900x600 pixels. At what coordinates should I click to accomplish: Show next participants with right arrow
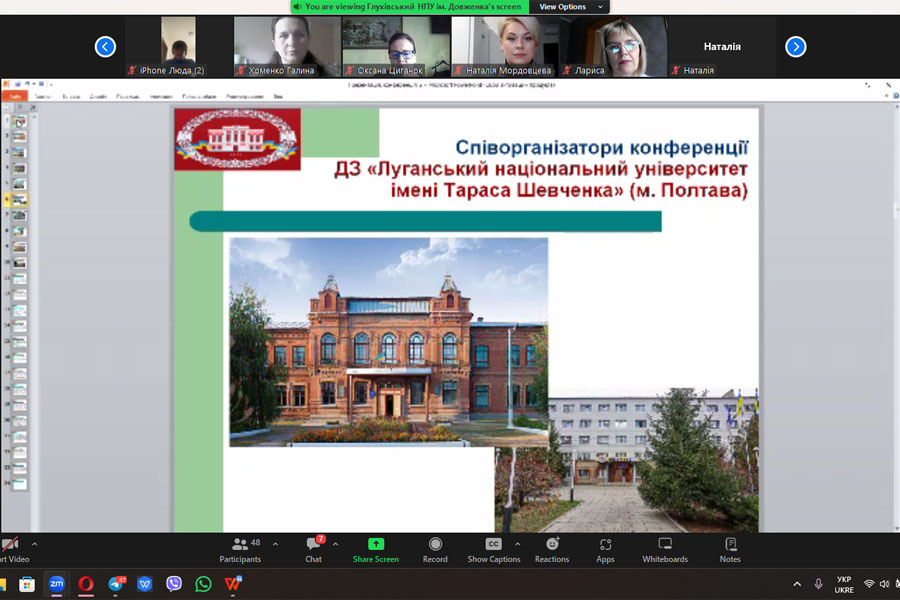[x=795, y=46]
